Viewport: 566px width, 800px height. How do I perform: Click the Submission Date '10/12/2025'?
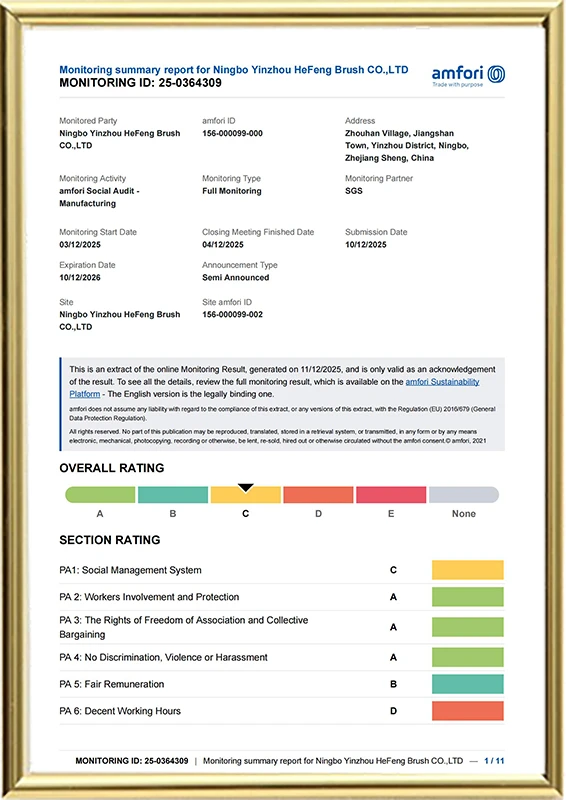pos(365,244)
